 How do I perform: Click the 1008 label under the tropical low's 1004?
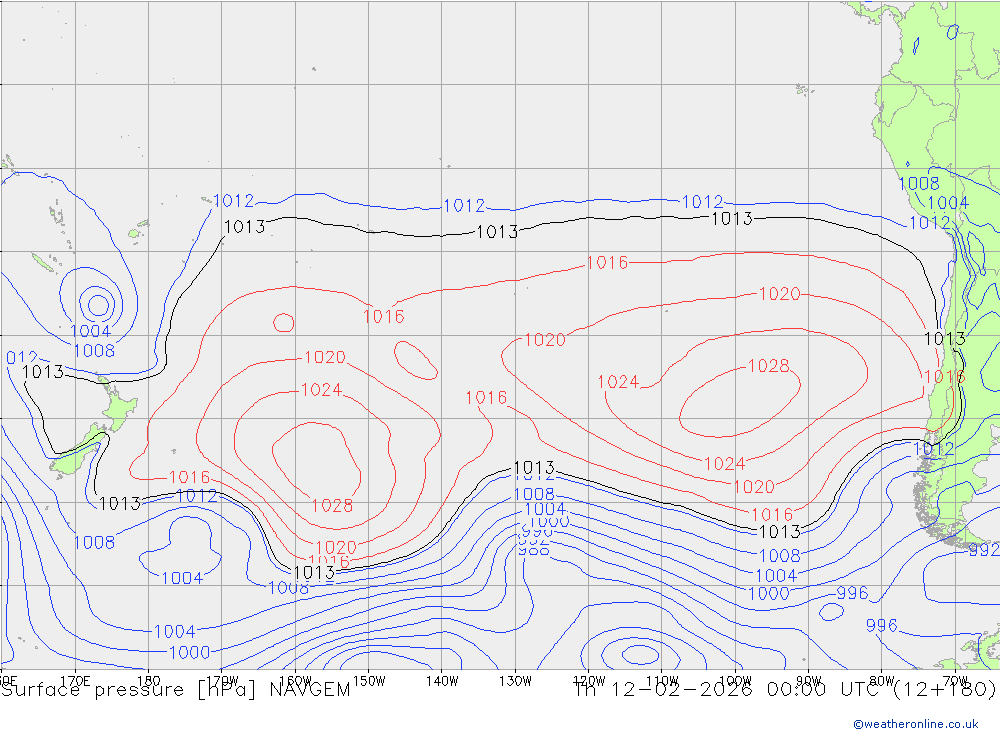(x=94, y=351)
